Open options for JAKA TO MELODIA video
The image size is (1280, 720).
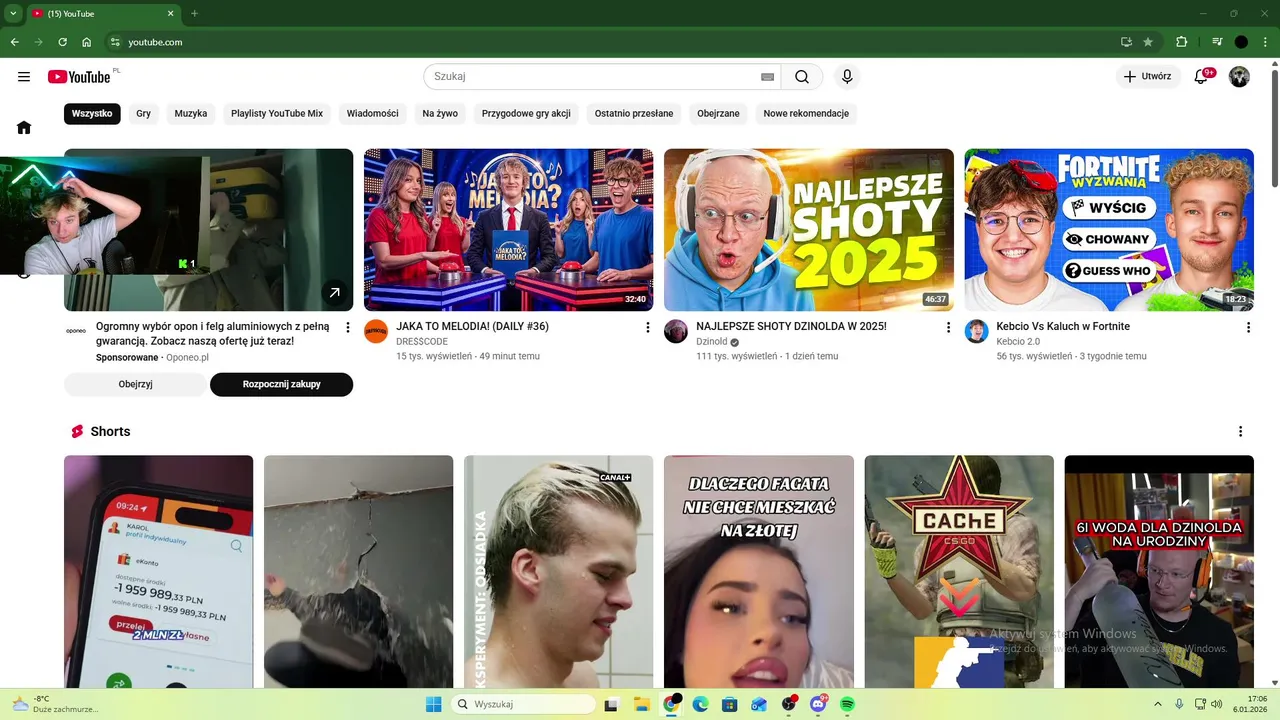(x=648, y=327)
